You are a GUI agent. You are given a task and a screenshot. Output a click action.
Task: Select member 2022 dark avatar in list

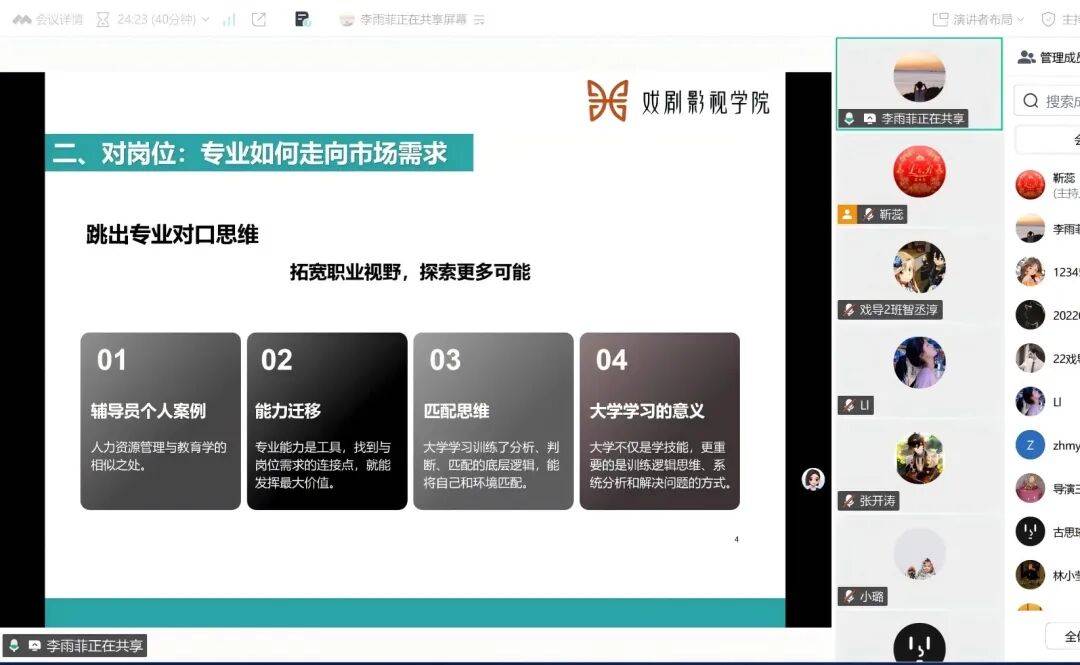tap(1030, 315)
